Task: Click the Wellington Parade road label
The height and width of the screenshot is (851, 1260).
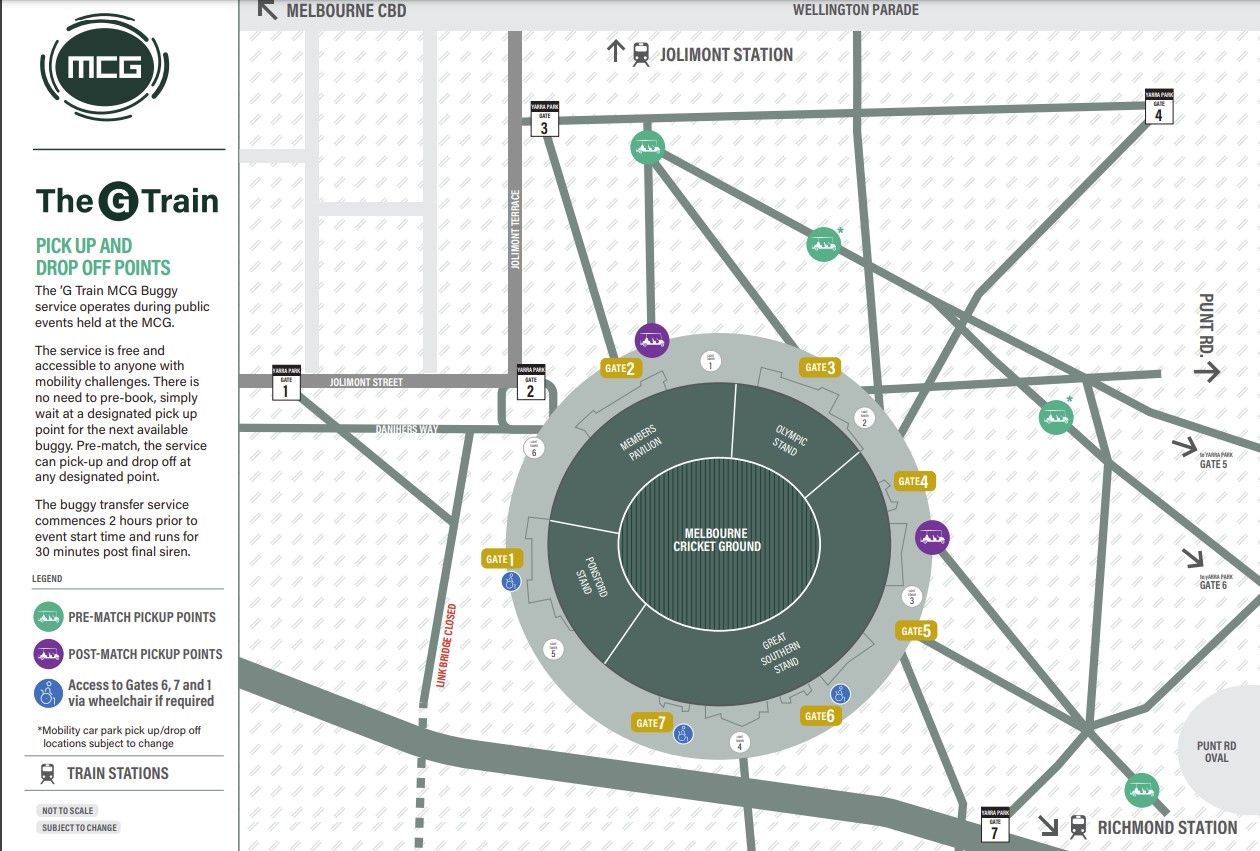Action: point(855,10)
